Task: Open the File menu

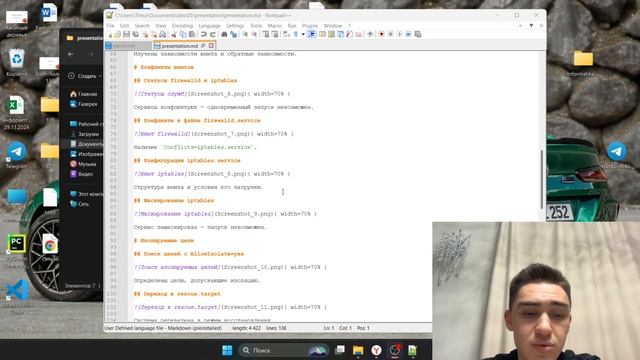Action: click(110, 26)
